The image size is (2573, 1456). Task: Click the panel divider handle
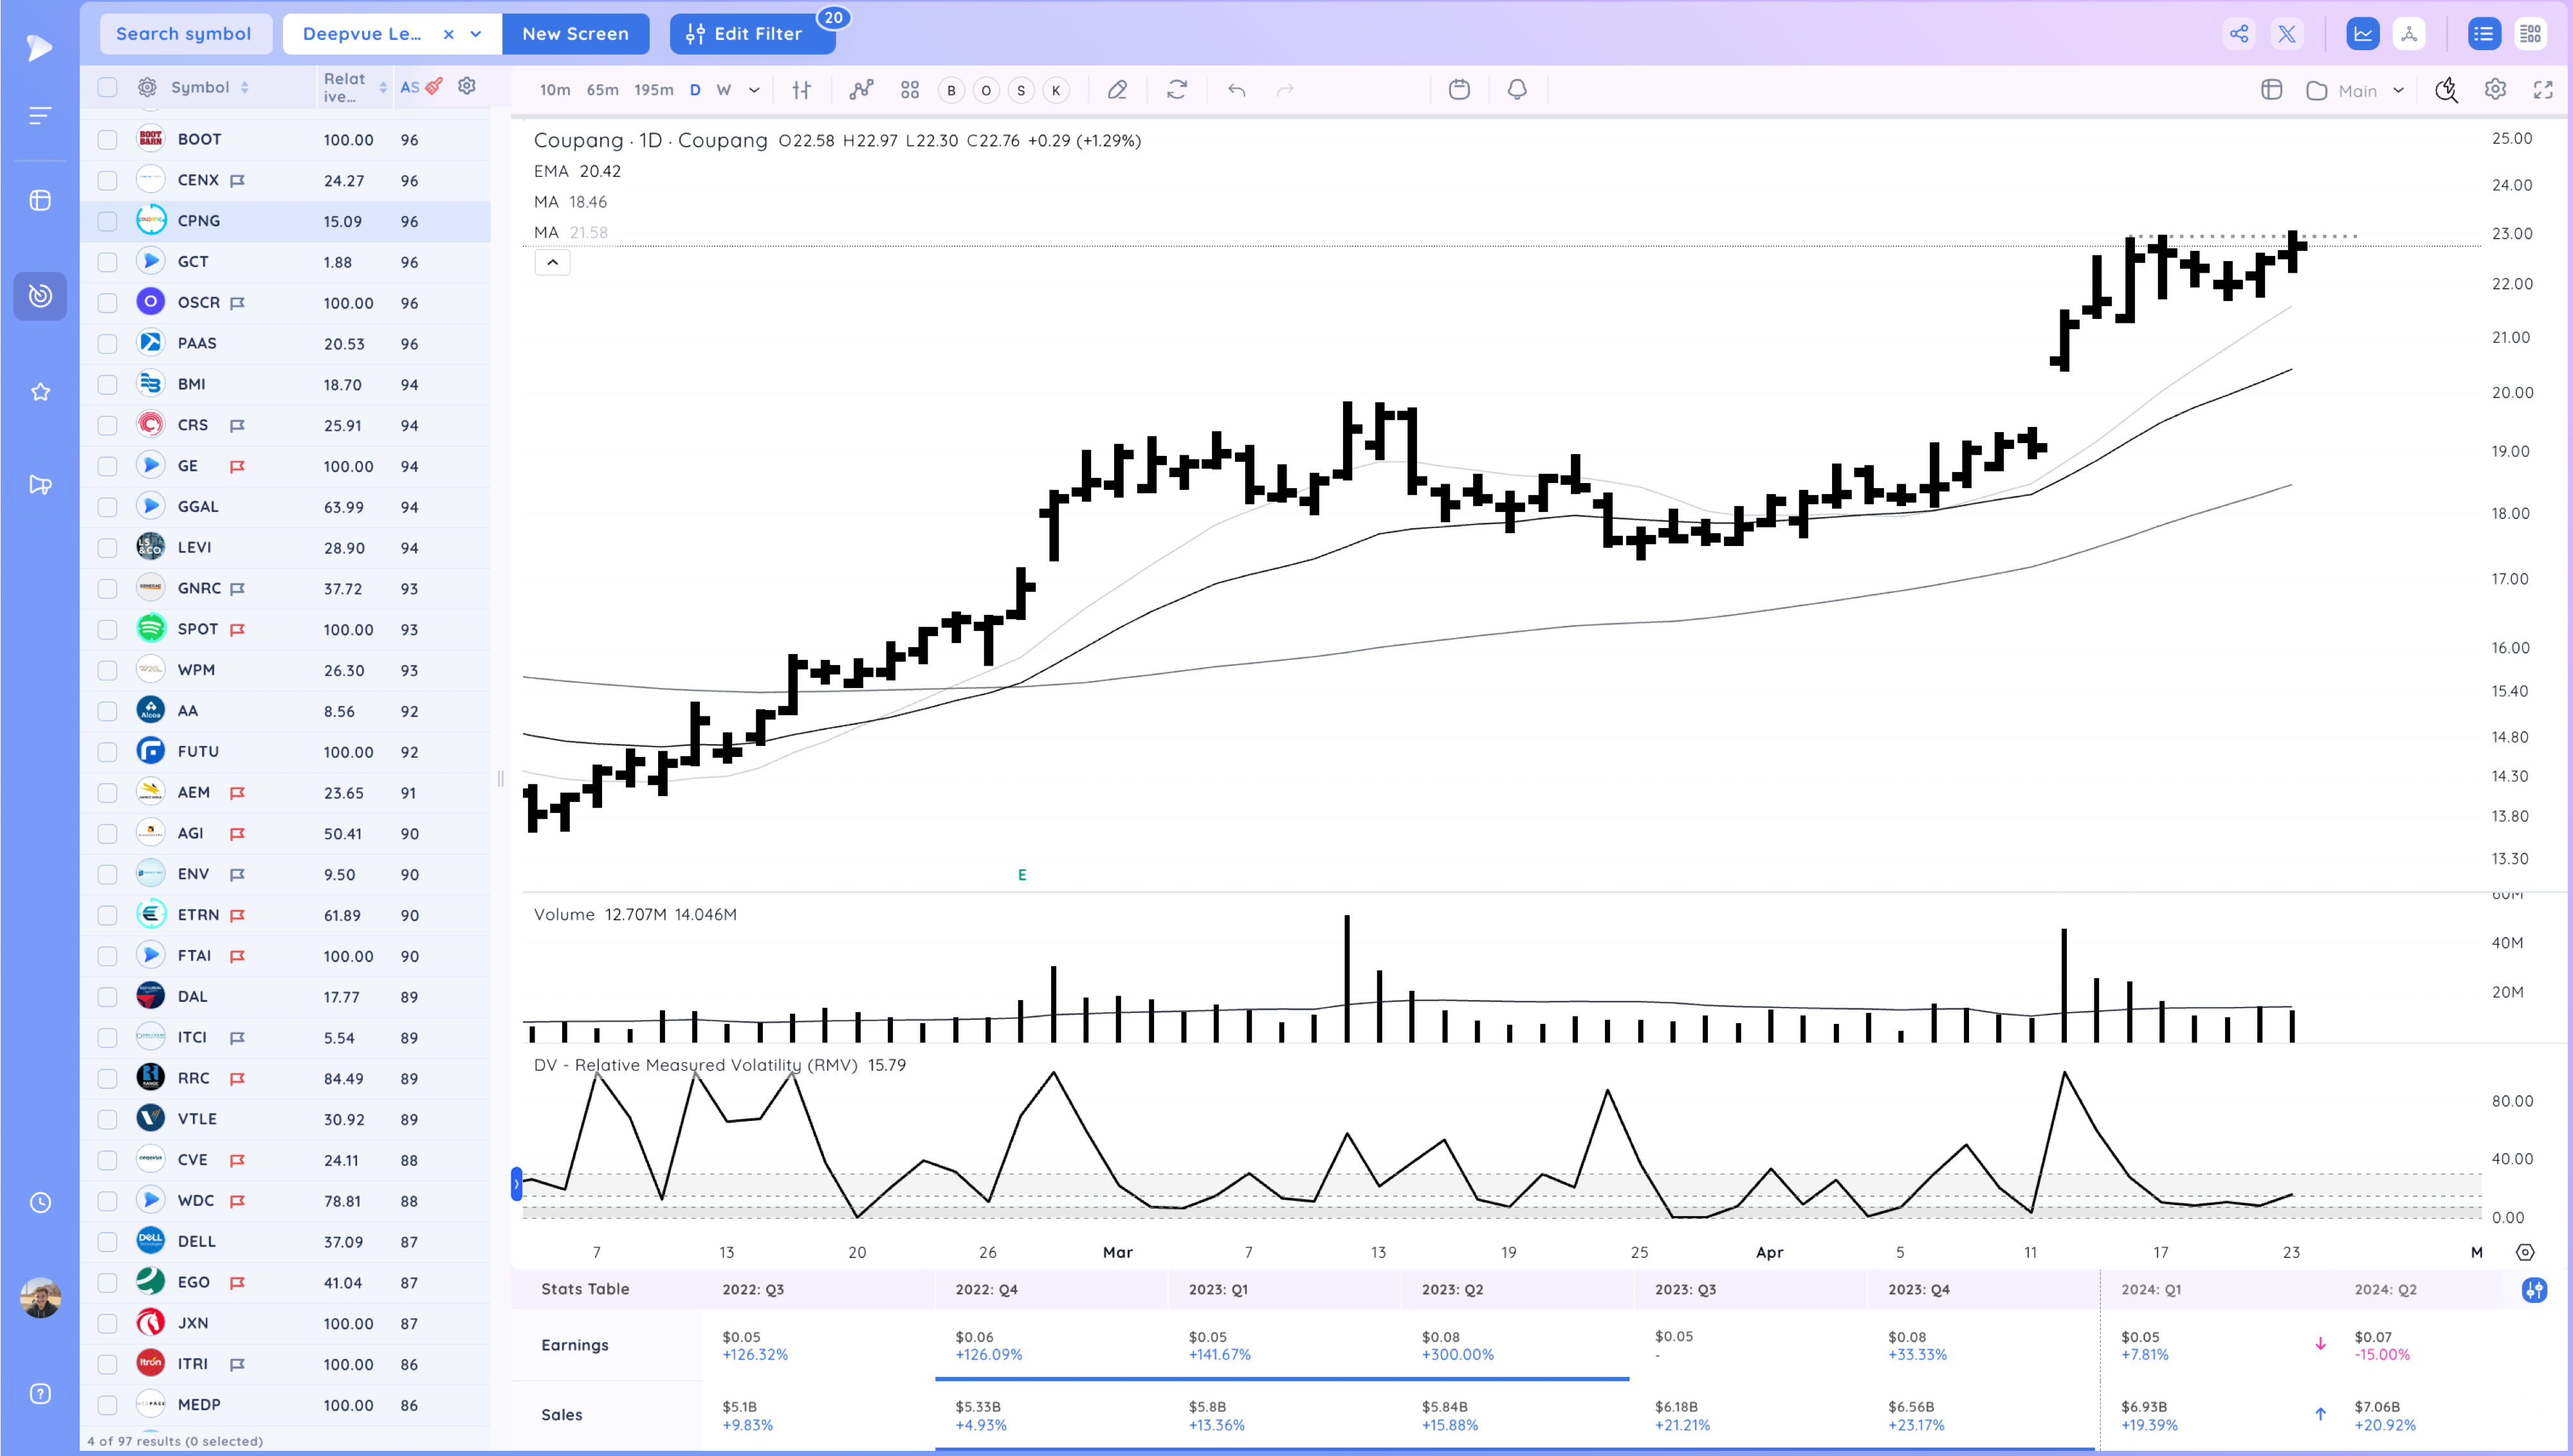click(x=500, y=778)
